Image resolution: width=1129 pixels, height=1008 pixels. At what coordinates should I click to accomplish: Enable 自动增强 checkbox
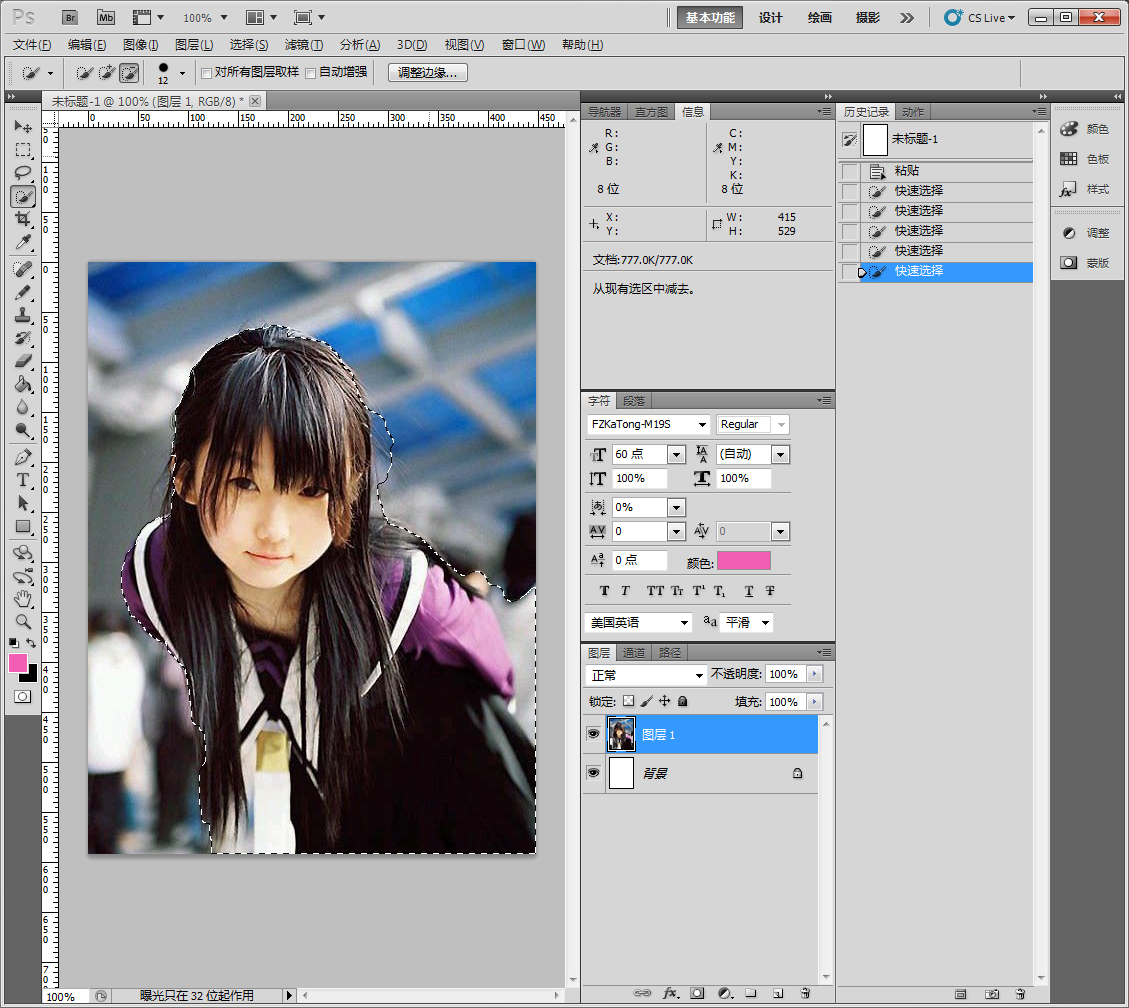[x=311, y=73]
